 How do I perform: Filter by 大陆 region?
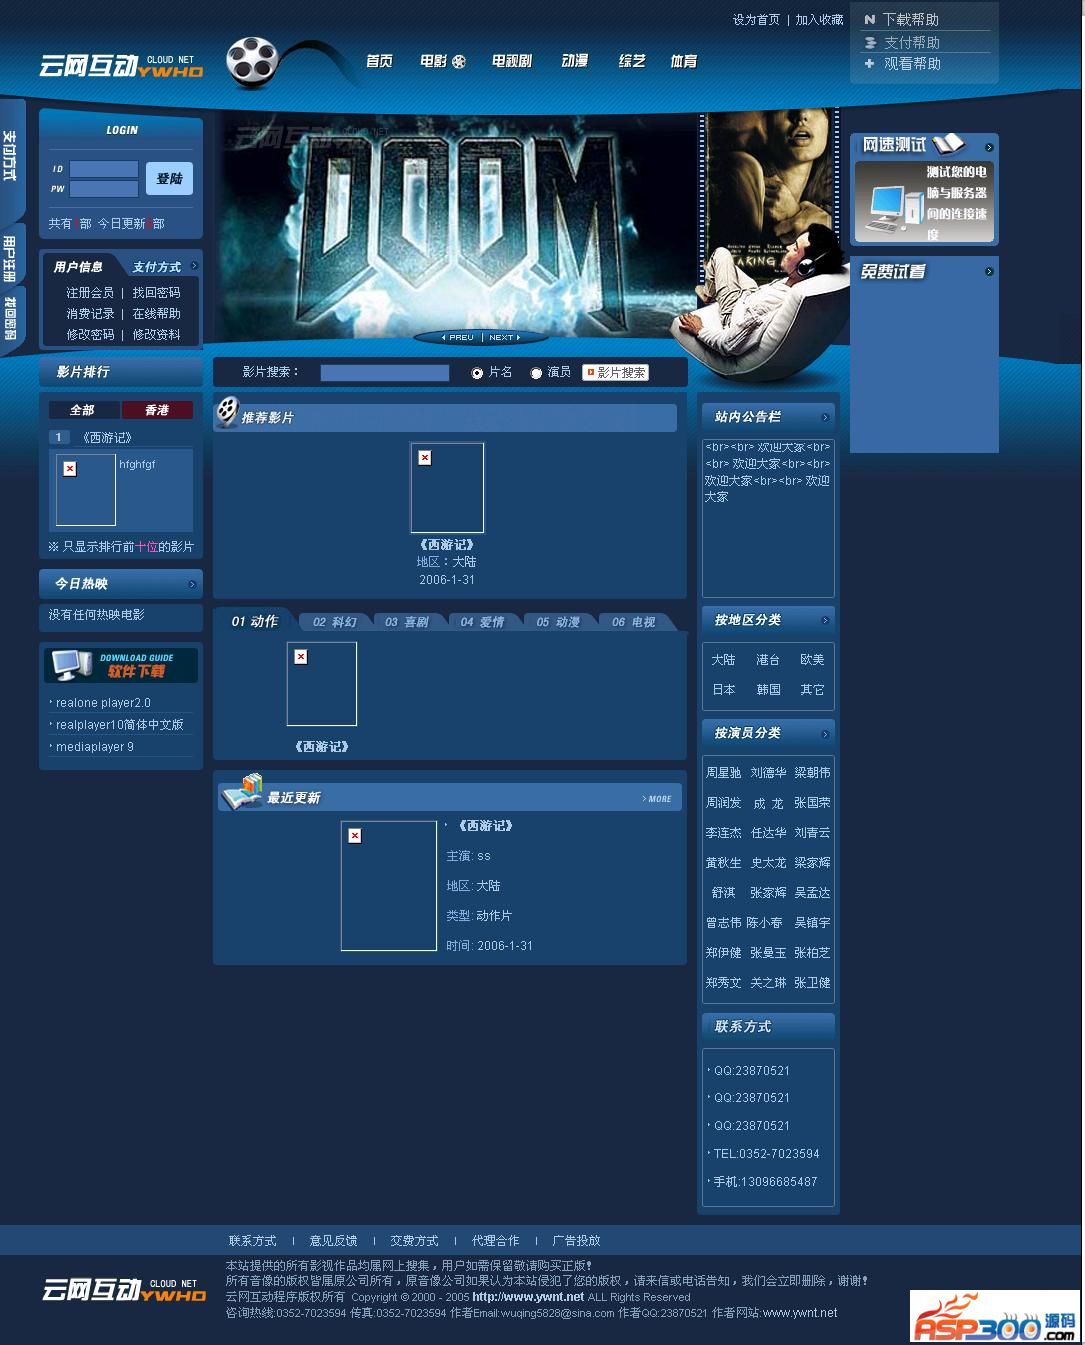tap(723, 660)
